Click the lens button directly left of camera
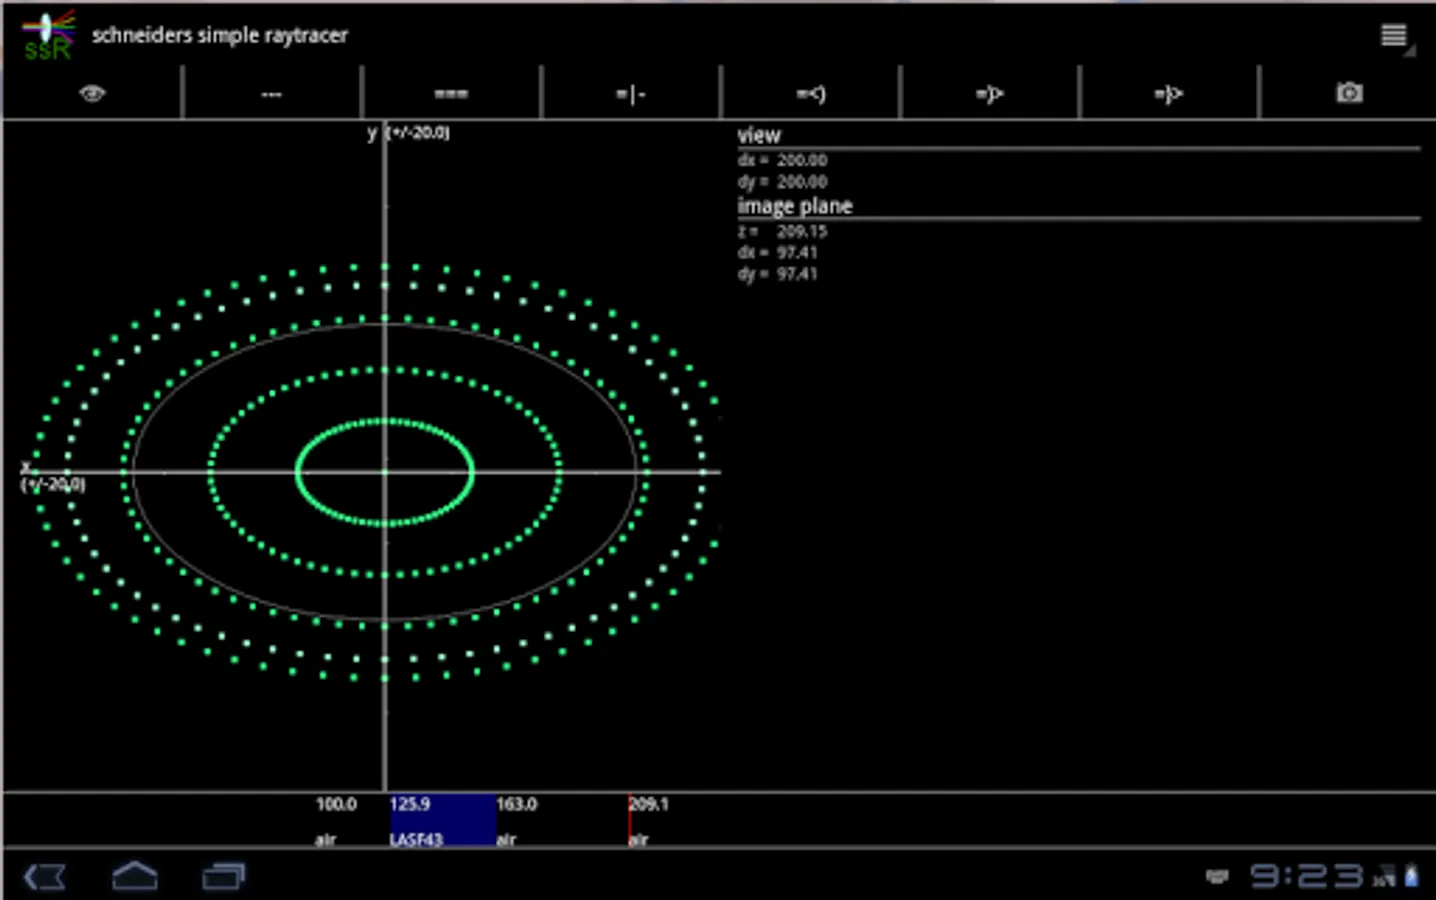This screenshot has width=1436, height=900. pos(1168,94)
